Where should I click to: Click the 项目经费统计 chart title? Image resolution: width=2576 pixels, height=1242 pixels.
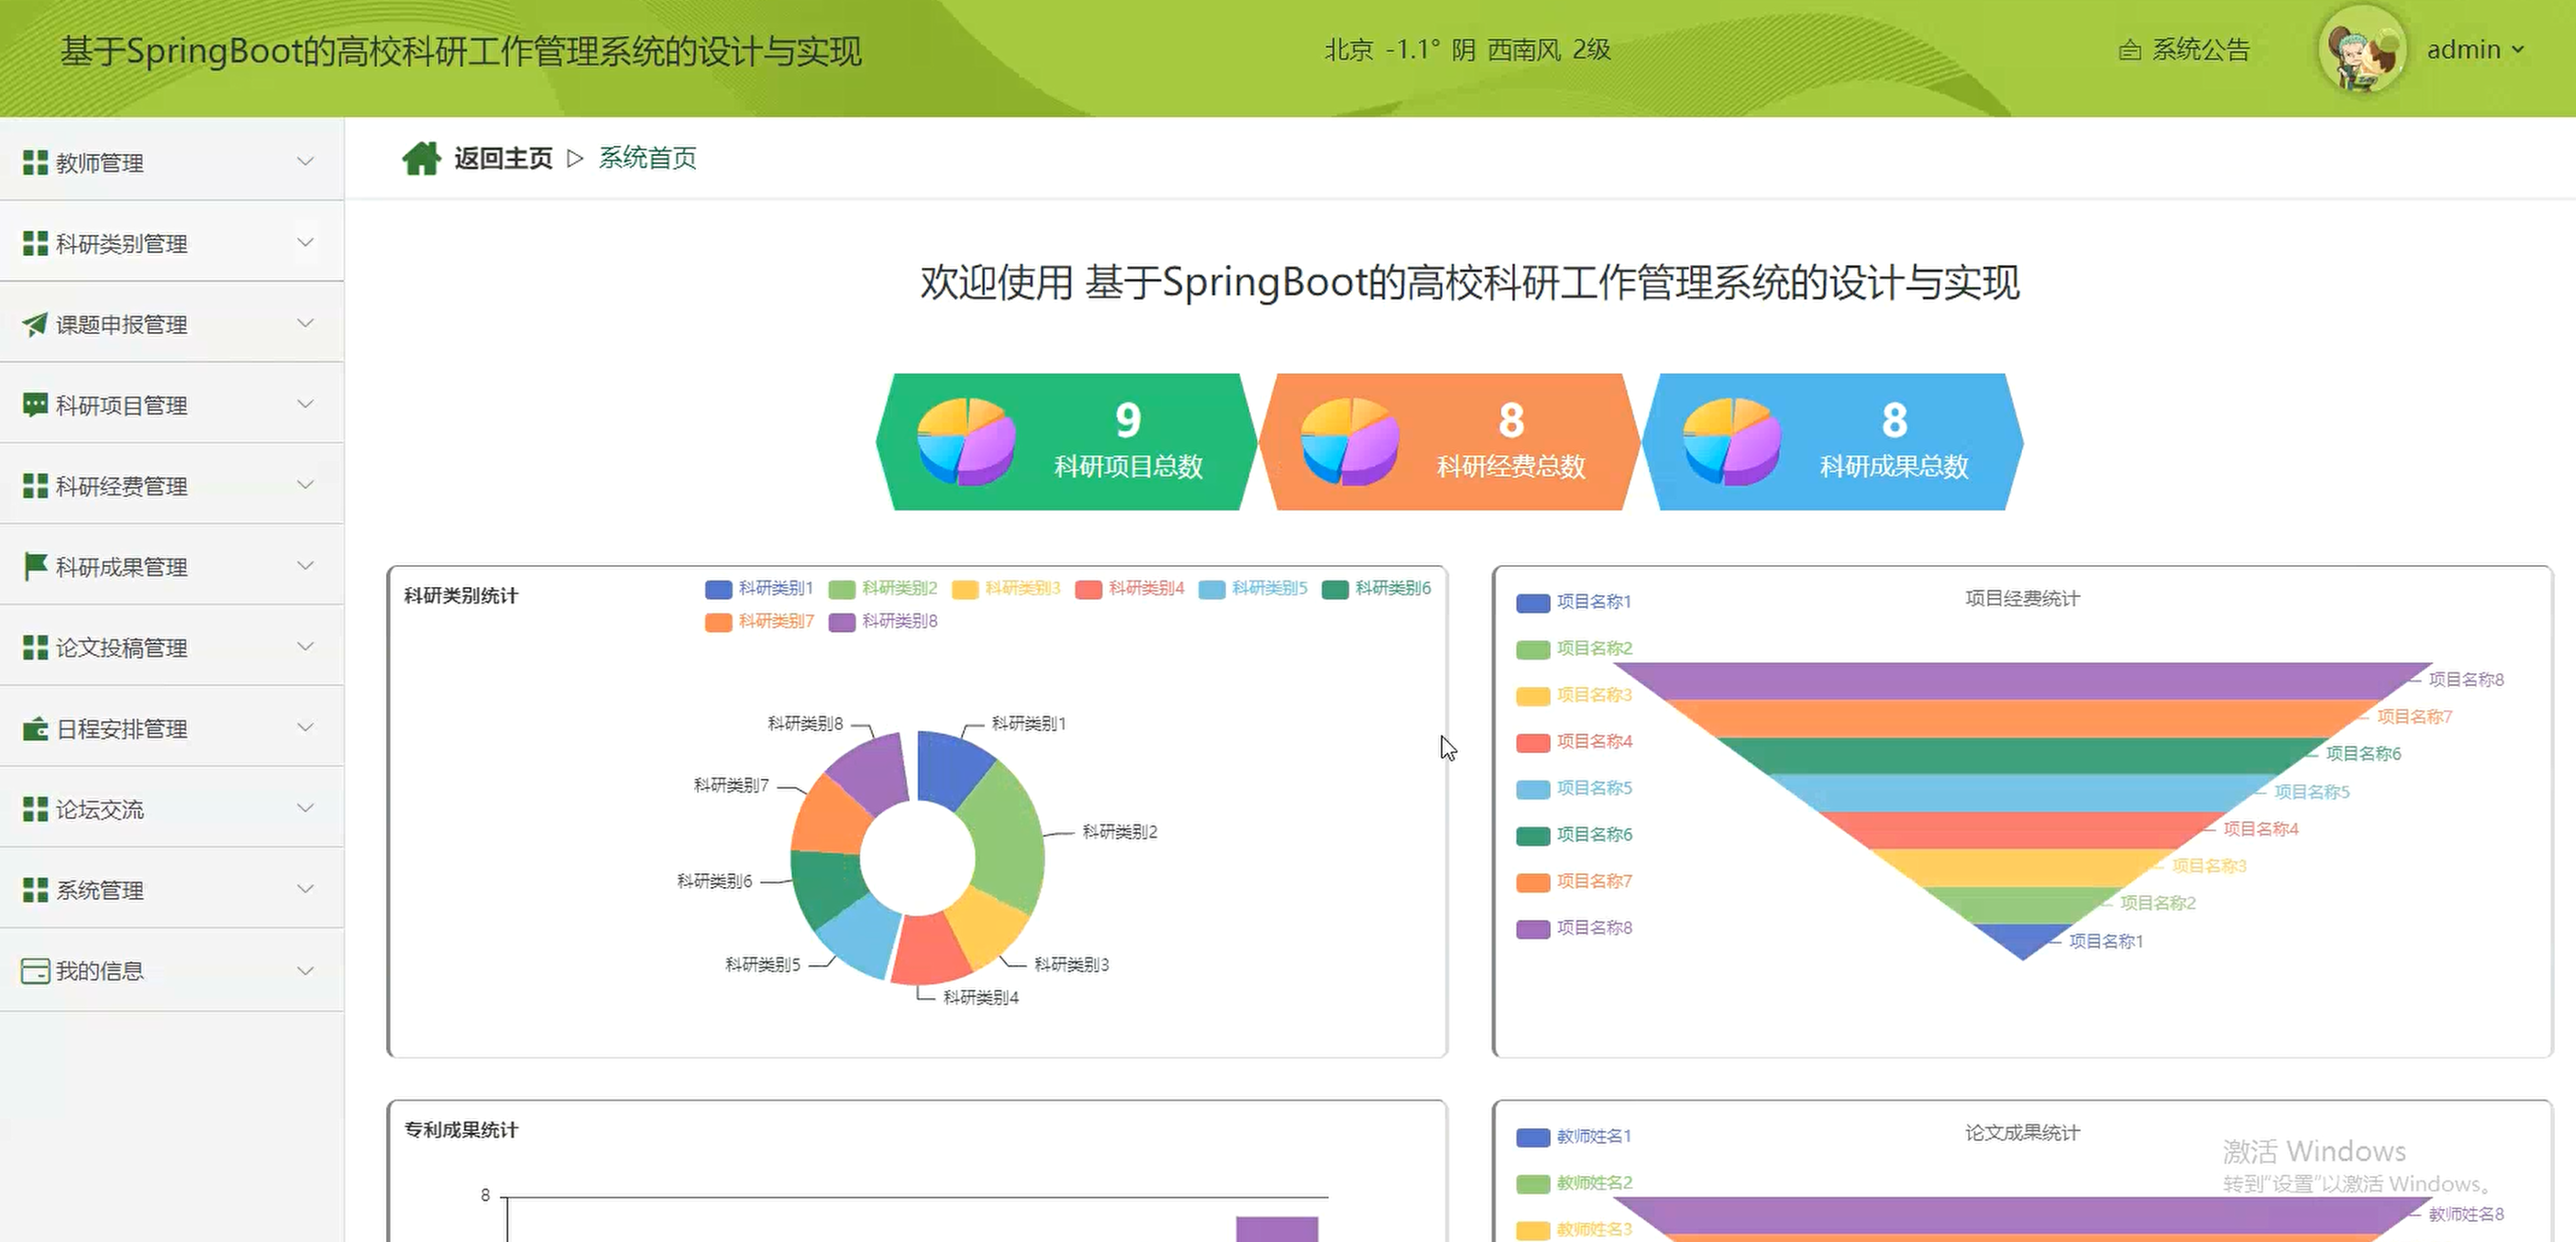(2022, 598)
